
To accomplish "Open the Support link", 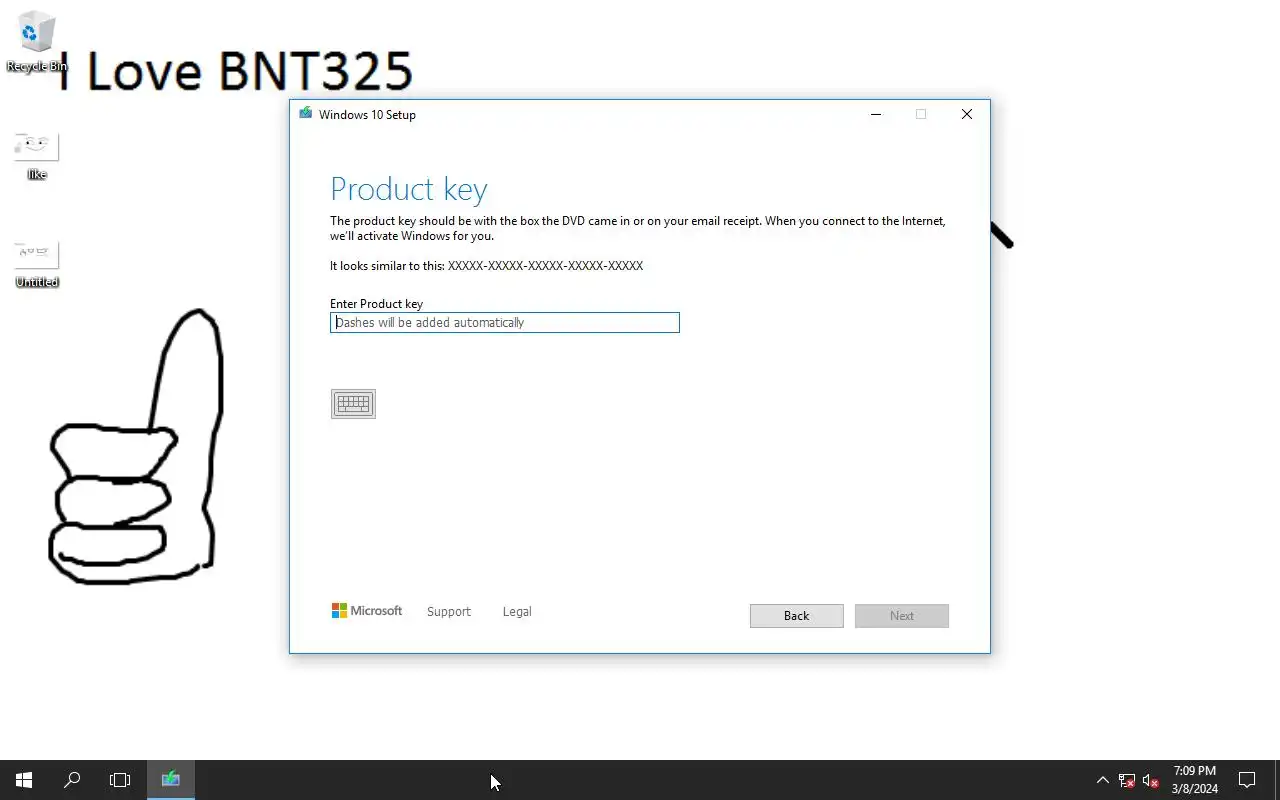I will pyautogui.click(x=449, y=611).
